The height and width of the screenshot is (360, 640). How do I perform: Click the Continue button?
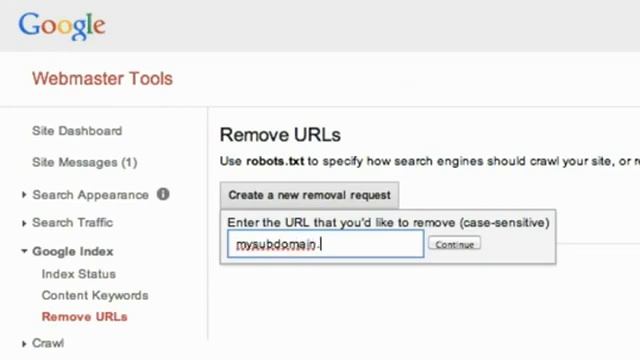point(454,244)
